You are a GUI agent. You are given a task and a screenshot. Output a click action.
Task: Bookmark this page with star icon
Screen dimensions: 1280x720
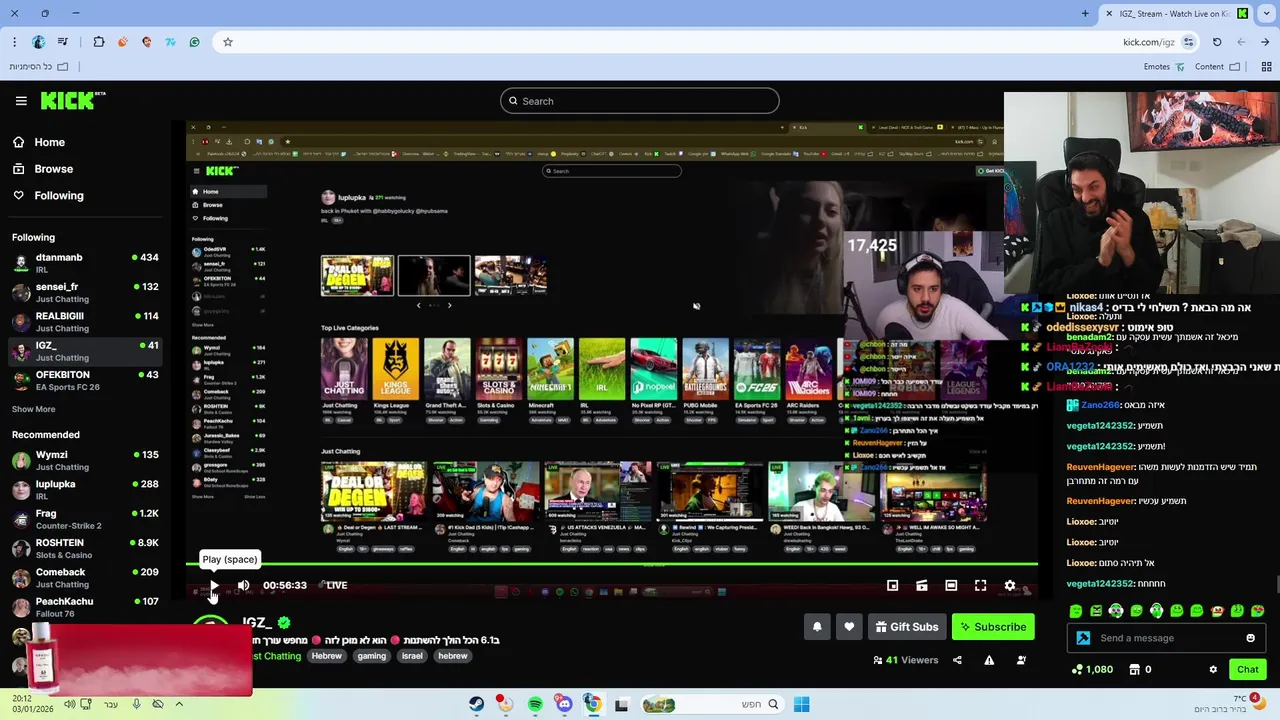(228, 42)
